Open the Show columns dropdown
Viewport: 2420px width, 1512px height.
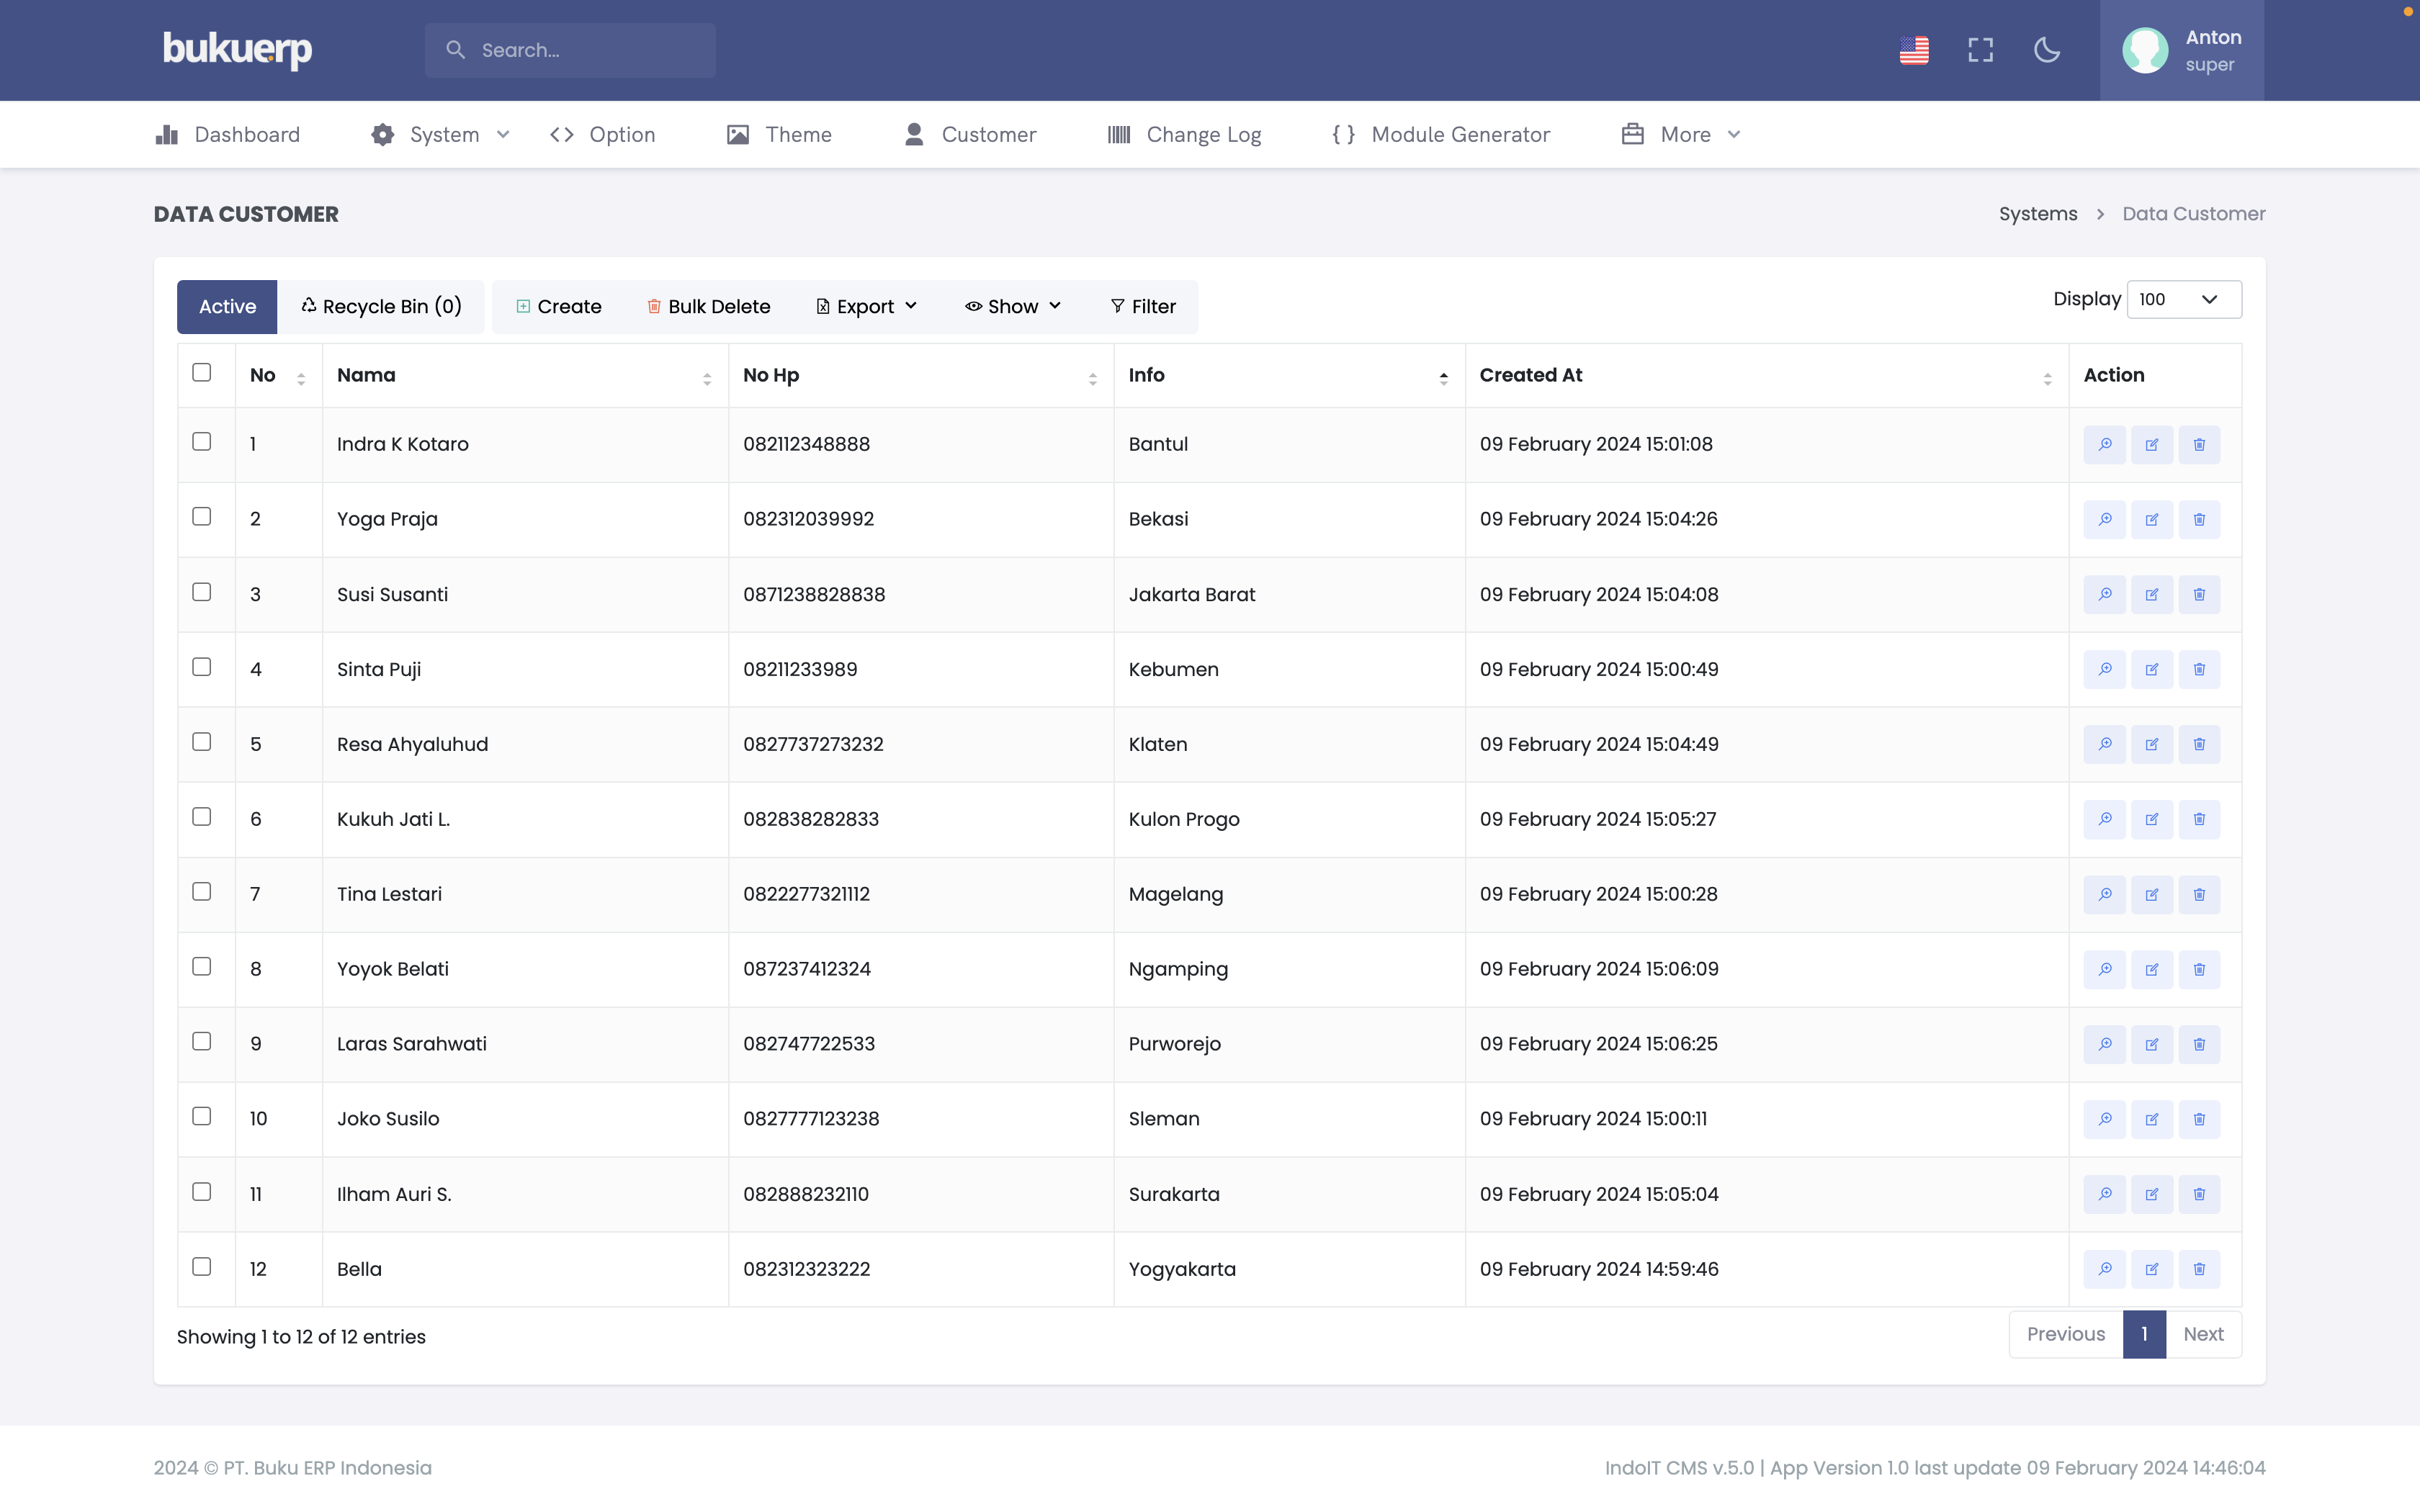click(1012, 307)
